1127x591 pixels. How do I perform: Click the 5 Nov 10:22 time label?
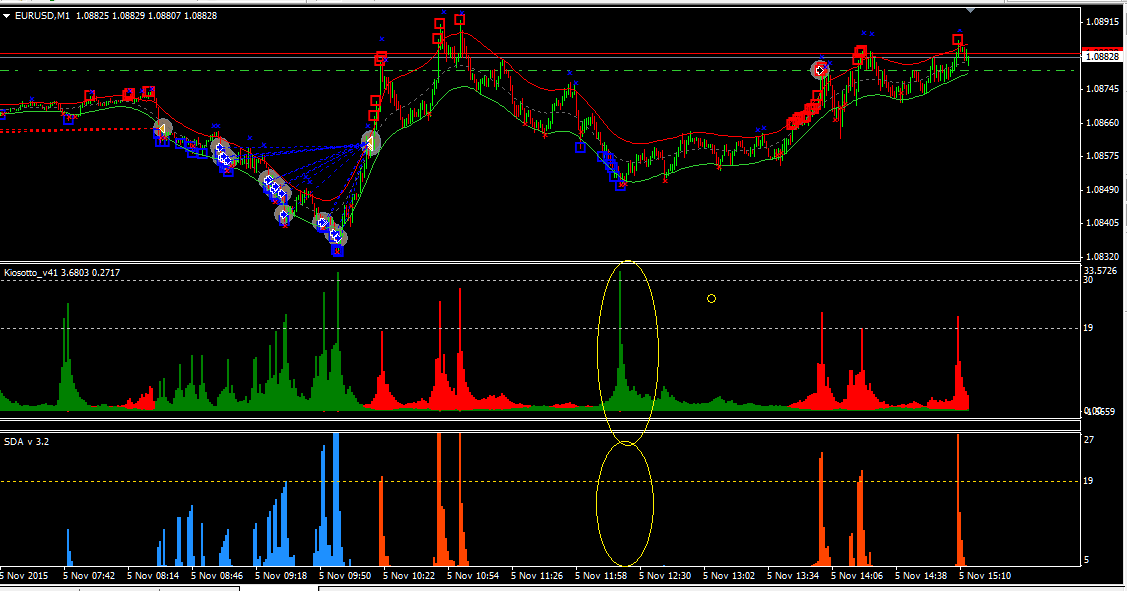pos(409,575)
